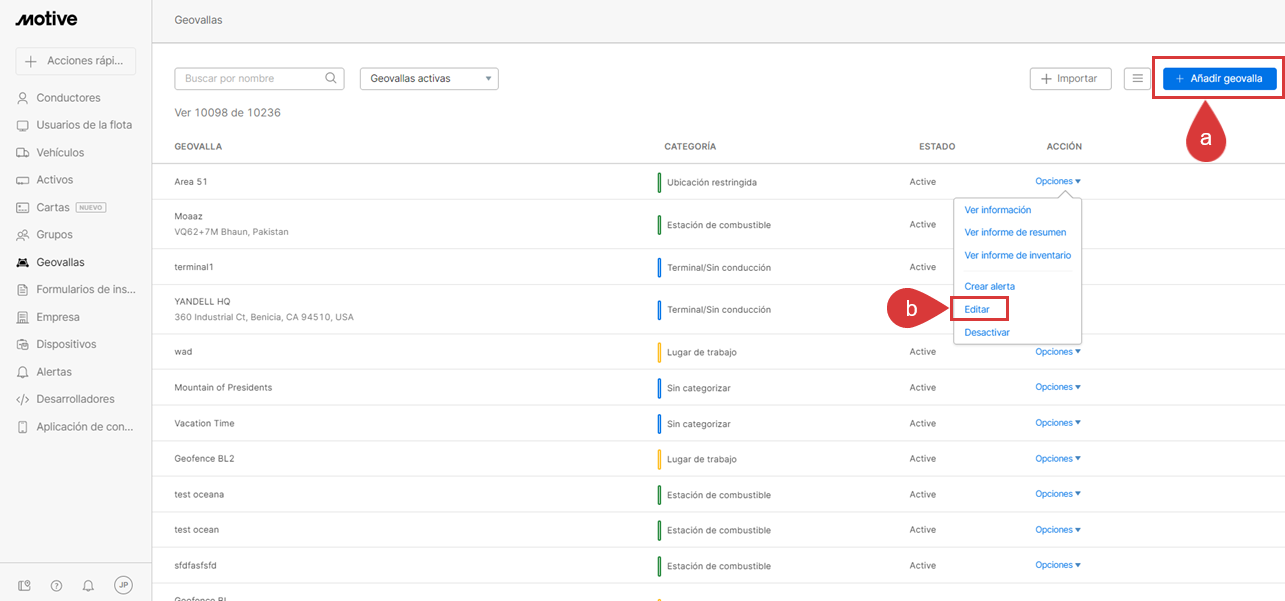The width and height of the screenshot is (1285, 601).
Task: Click the Formularios de inspección icon
Action: (x=23, y=289)
